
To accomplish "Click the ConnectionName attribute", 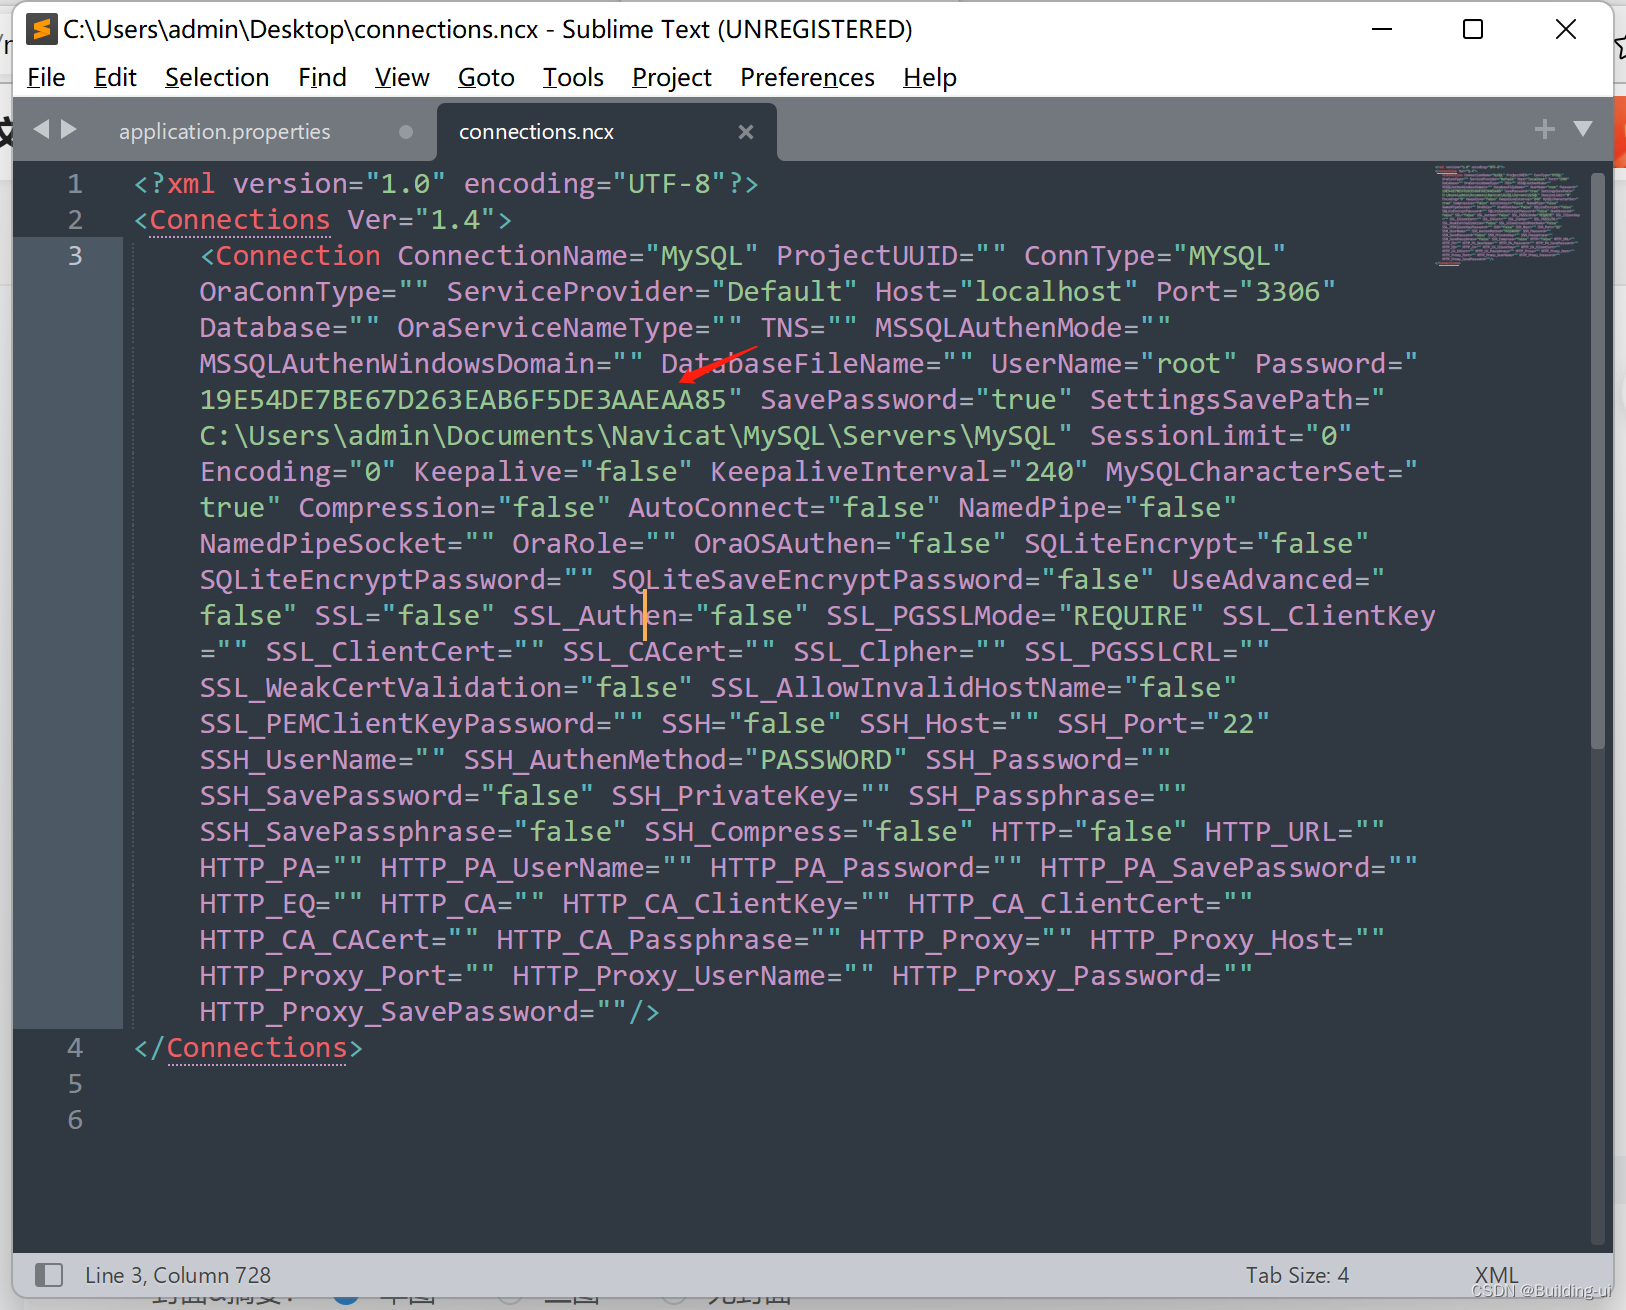I will [513, 256].
